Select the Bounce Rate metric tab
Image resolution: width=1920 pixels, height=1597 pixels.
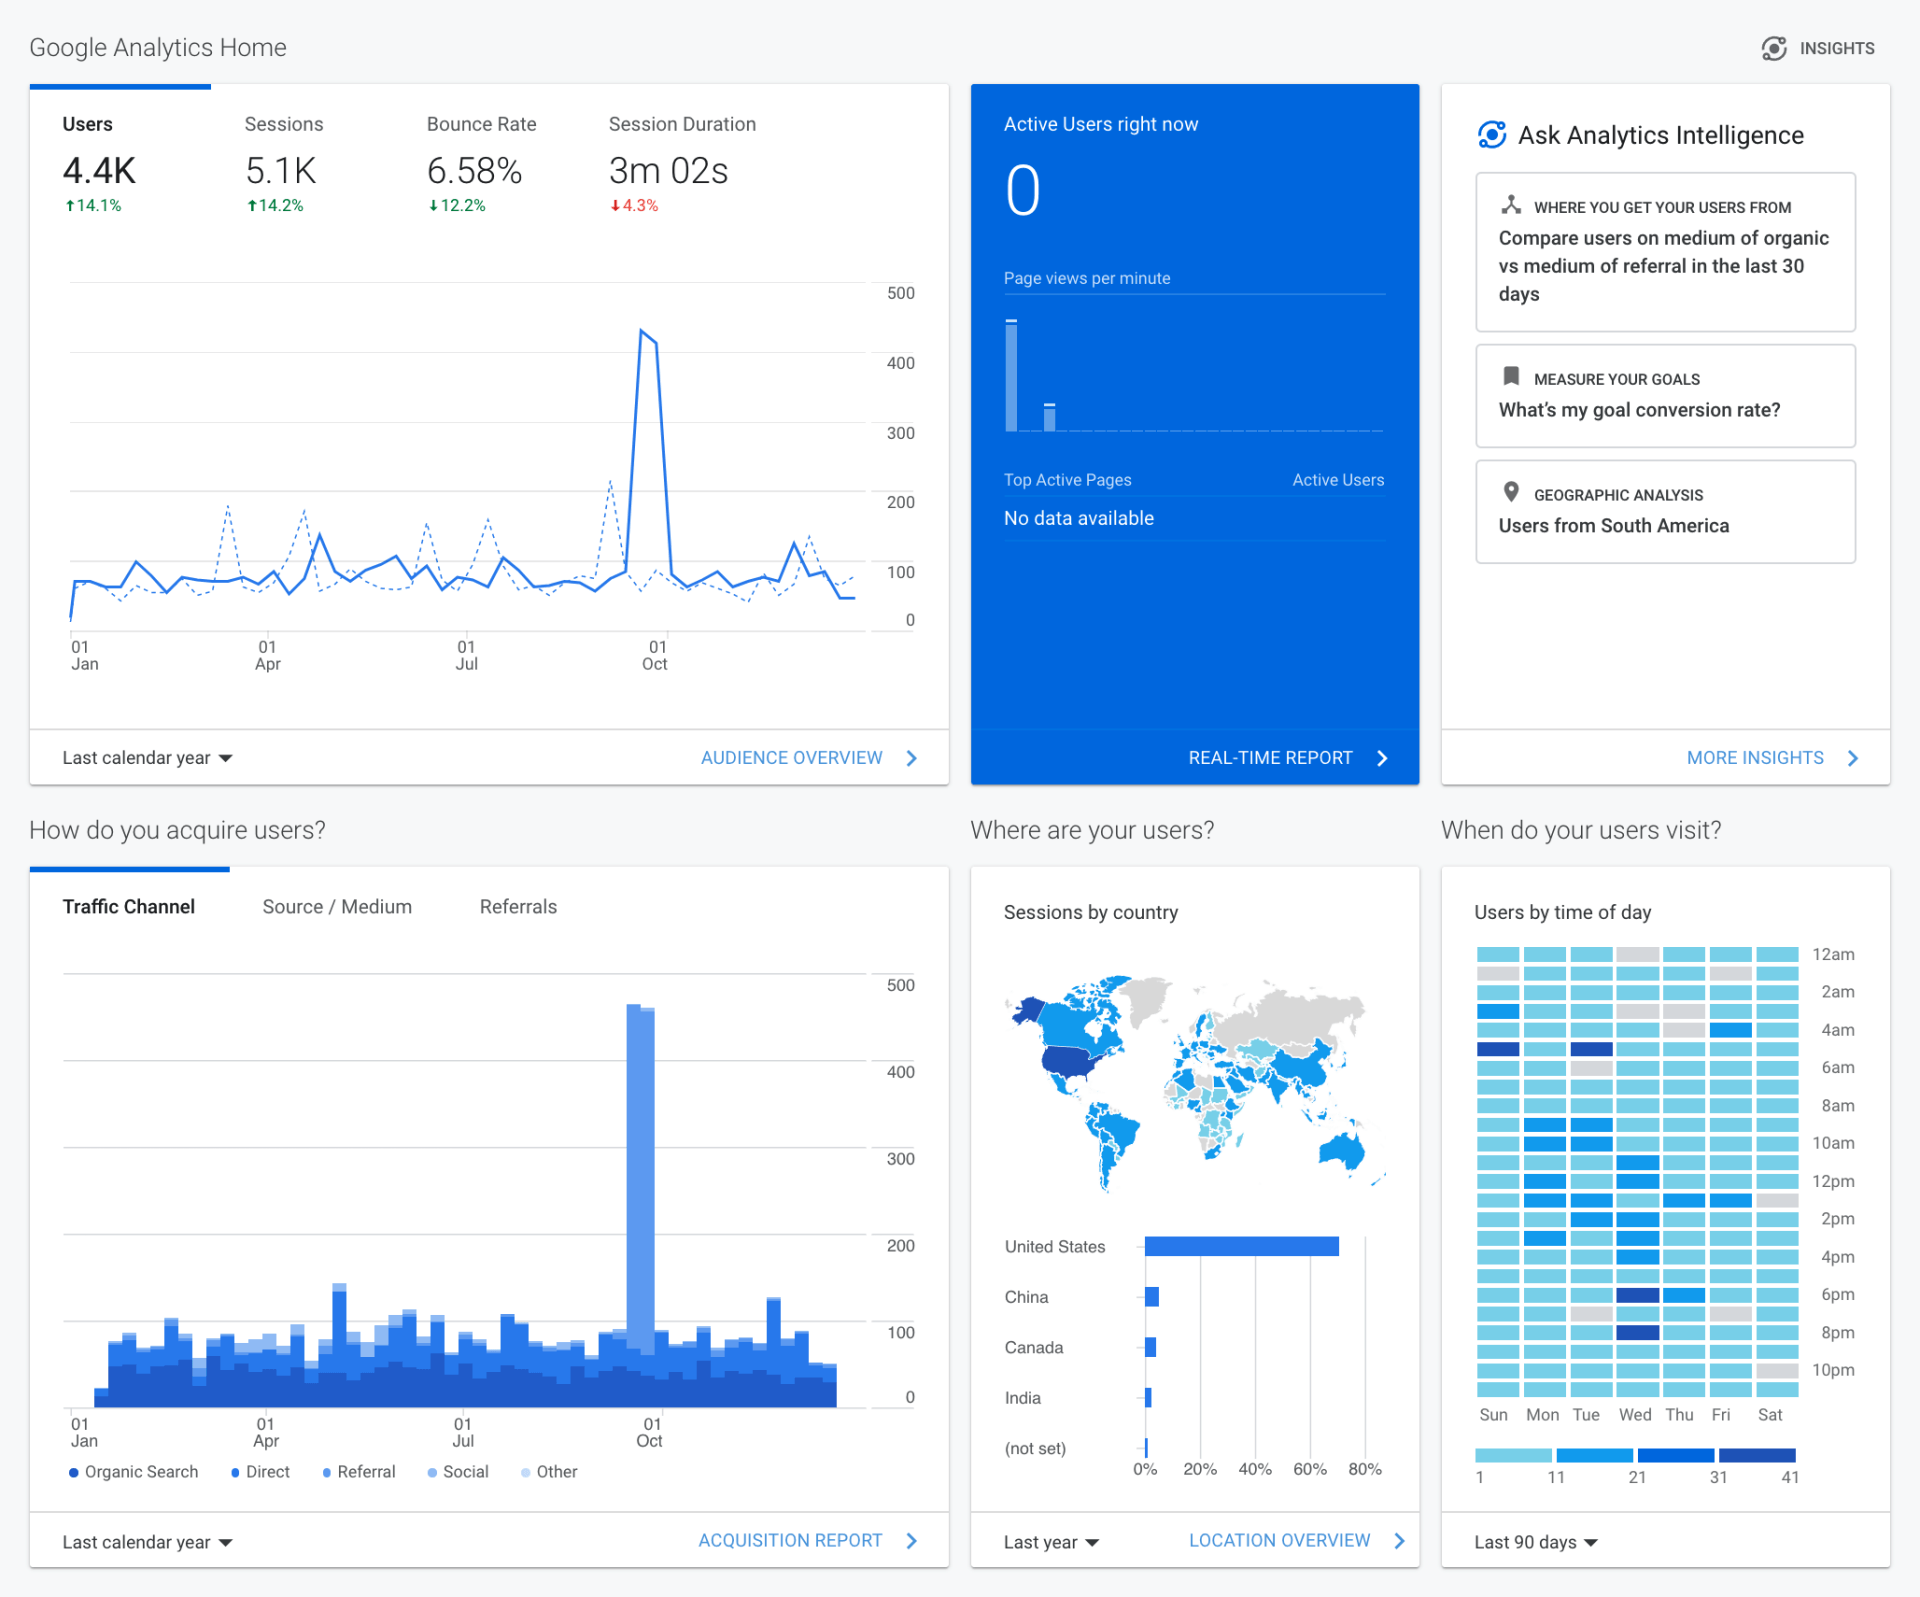[481, 124]
